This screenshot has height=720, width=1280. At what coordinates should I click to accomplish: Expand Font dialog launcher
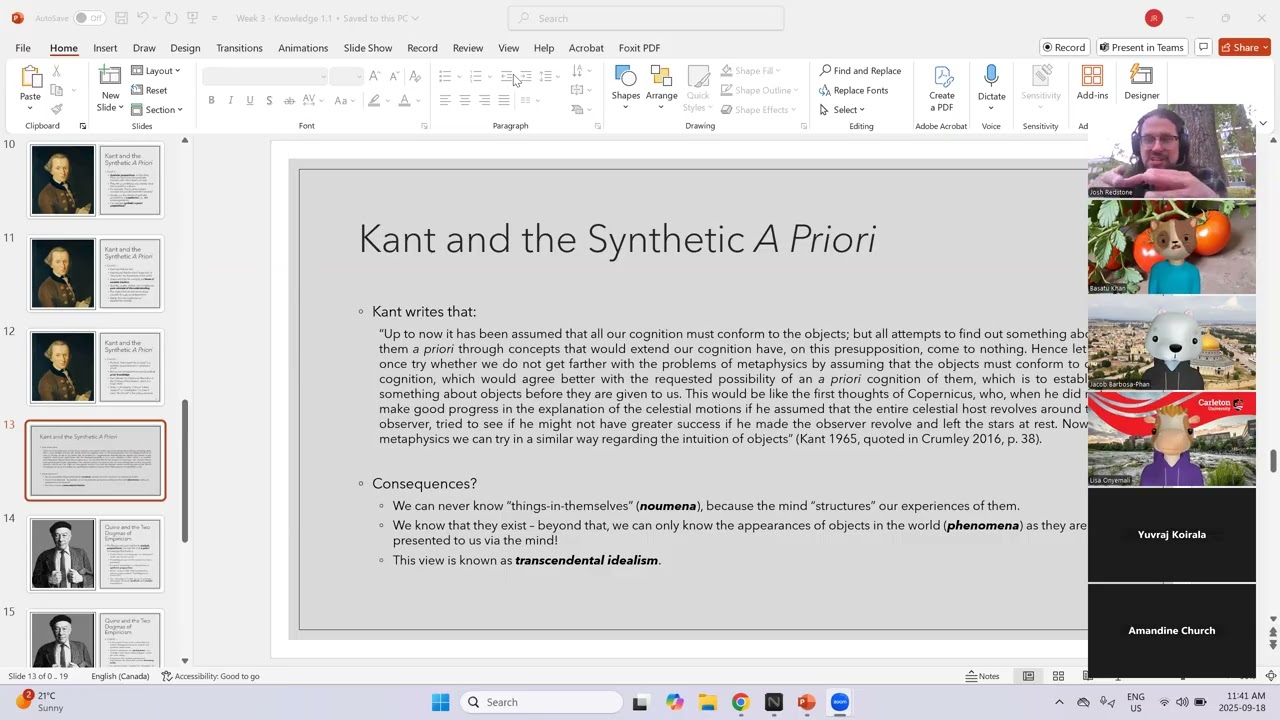(x=424, y=126)
